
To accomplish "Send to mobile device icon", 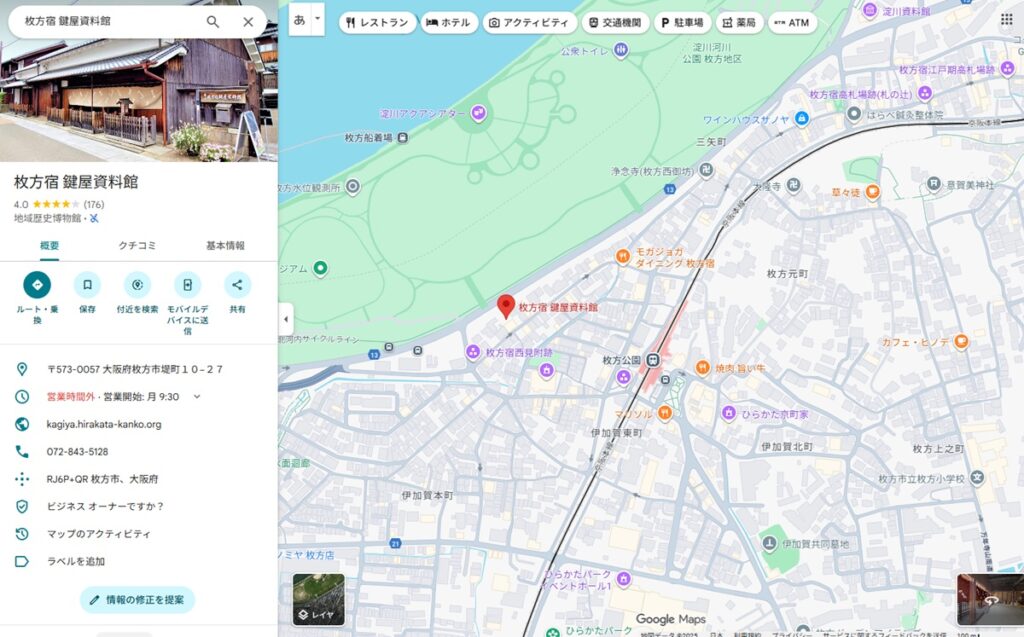I will pyautogui.click(x=187, y=285).
